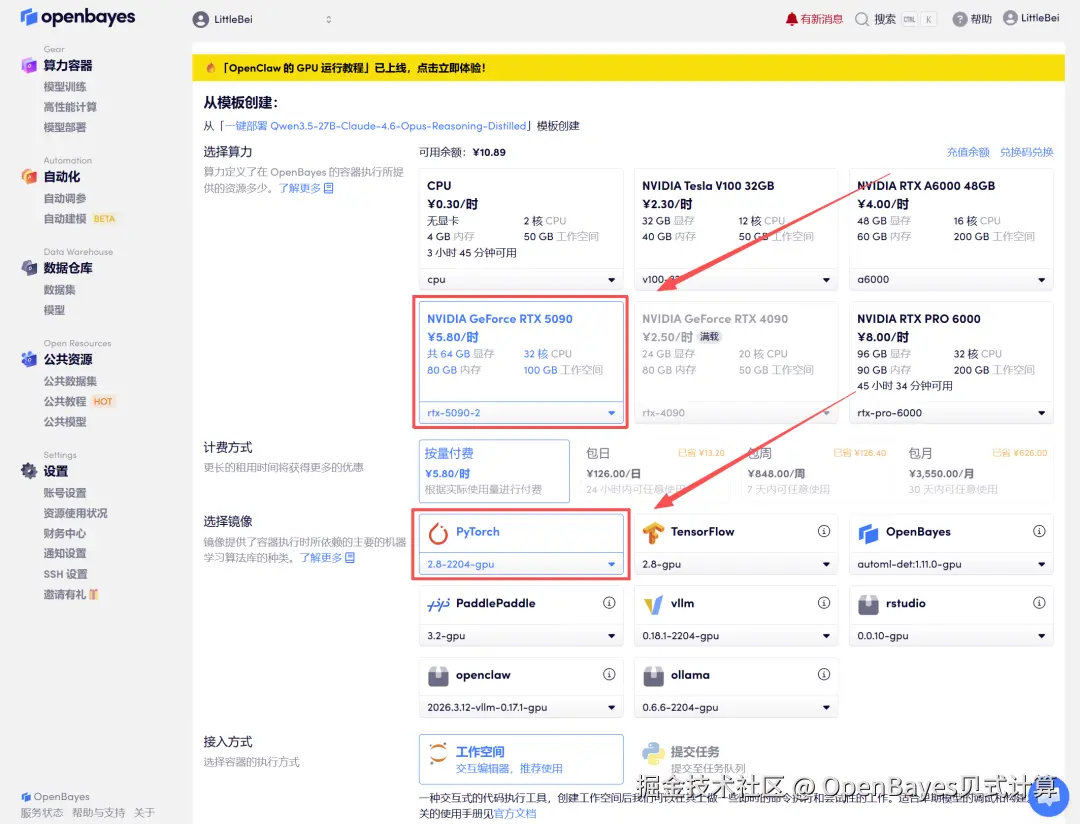Image resolution: width=1080 pixels, height=824 pixels.
Task: Show info for TensorFlow image
Action: coord(824,531)
